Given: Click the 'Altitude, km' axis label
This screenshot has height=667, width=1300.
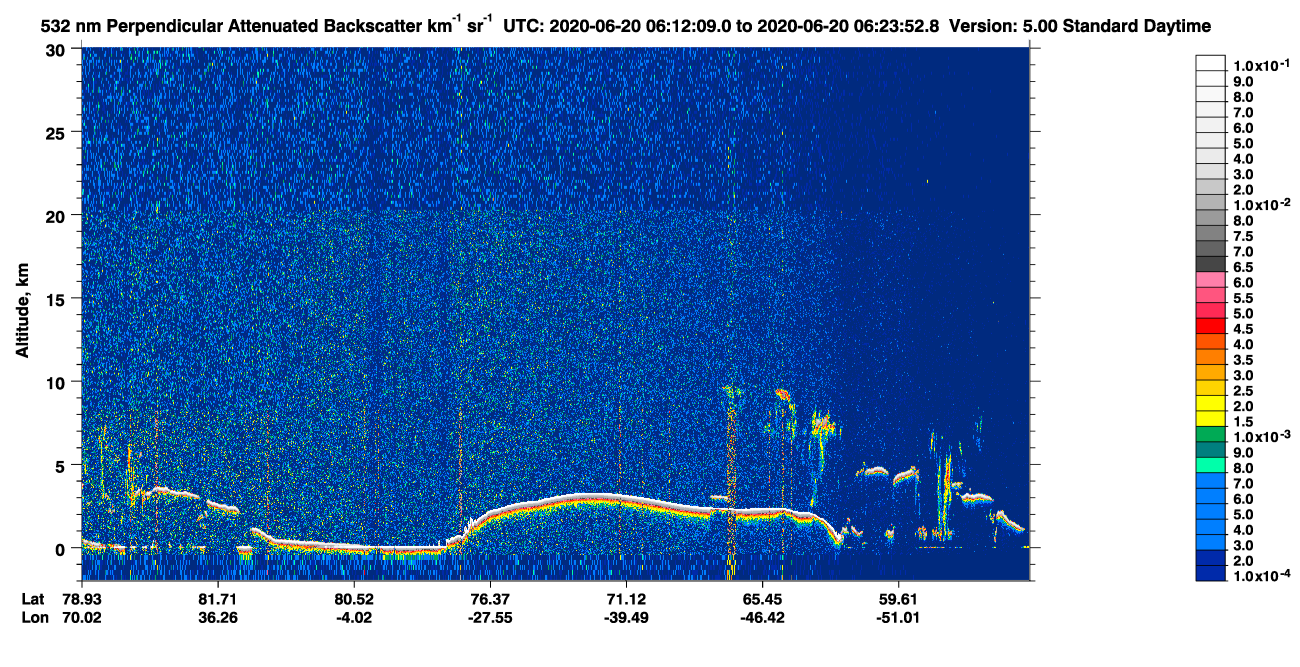Looking at the screenshot, I should tap(22, 313).
